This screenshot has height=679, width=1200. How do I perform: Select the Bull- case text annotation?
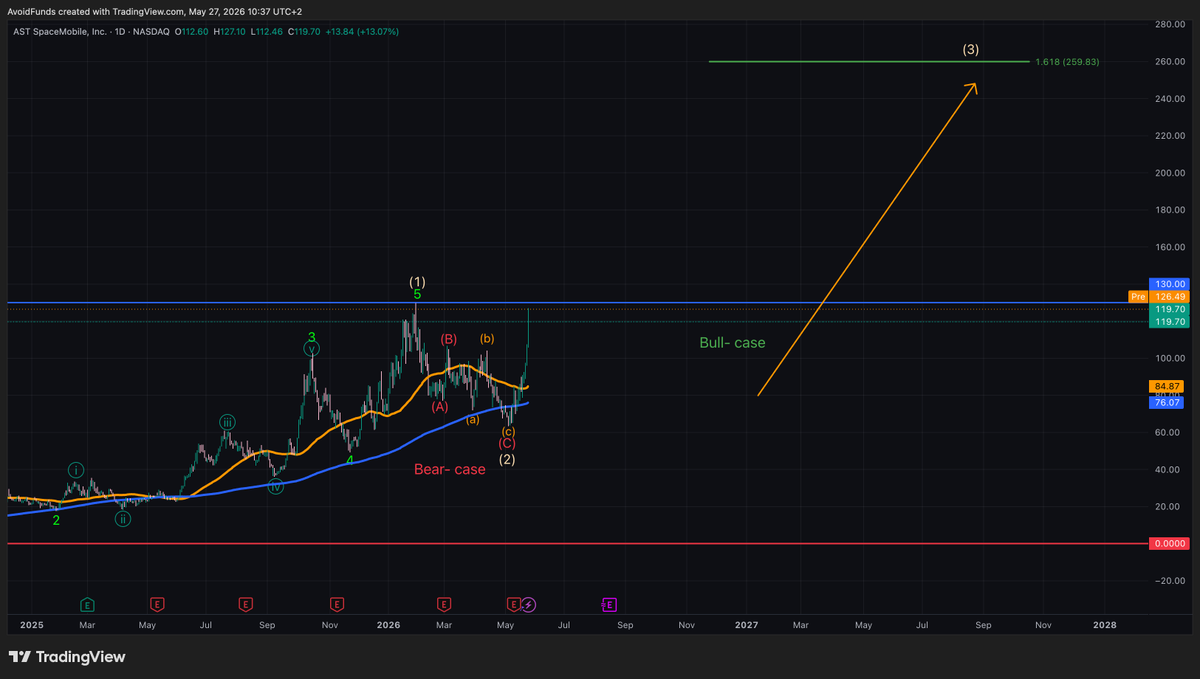tap(732, 343)
